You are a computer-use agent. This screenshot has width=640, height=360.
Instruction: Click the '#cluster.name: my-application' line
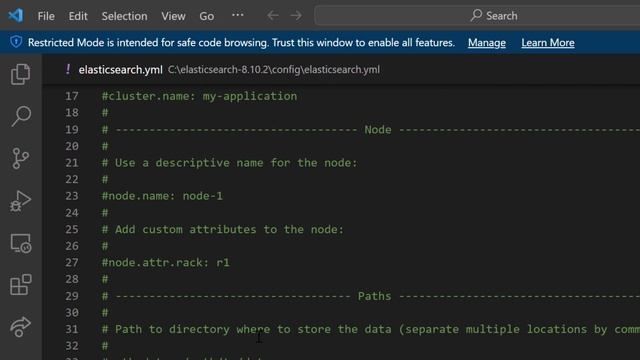click(x=199, y=96)
